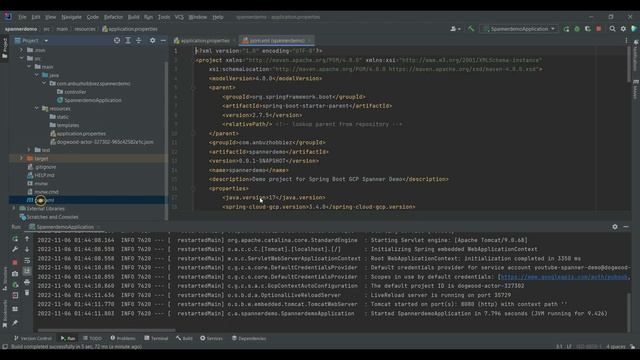The width and height of the screenshot is (640, 360).
Task: Clear console with trash icon
Action: coord(27,293)
